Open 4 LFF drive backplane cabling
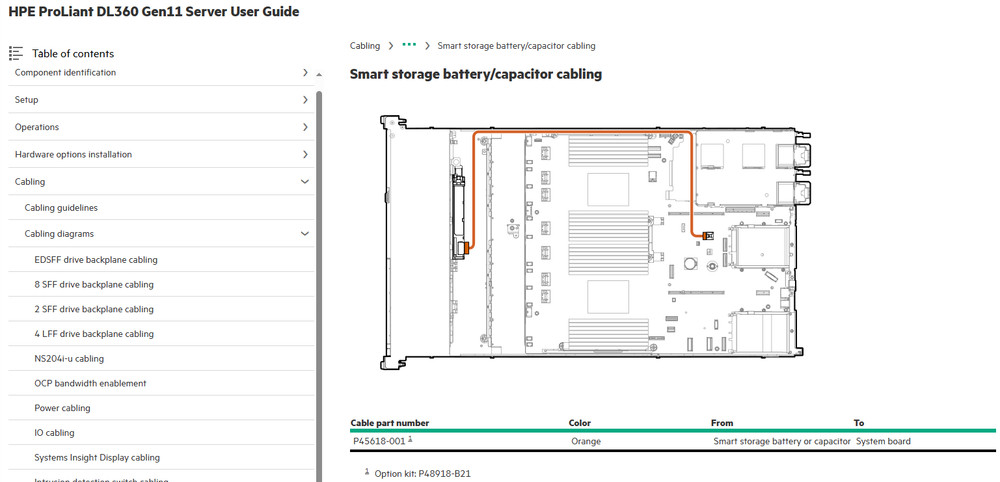This screenshot has height=482, width=1000. click(x=94, y=334)
